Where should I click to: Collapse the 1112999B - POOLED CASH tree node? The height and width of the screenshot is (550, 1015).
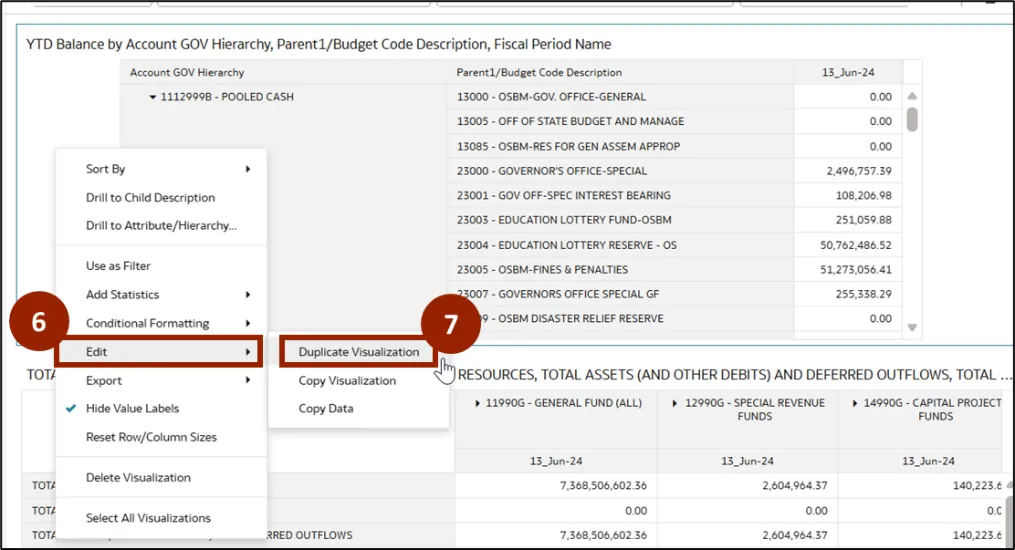point(153,97)
